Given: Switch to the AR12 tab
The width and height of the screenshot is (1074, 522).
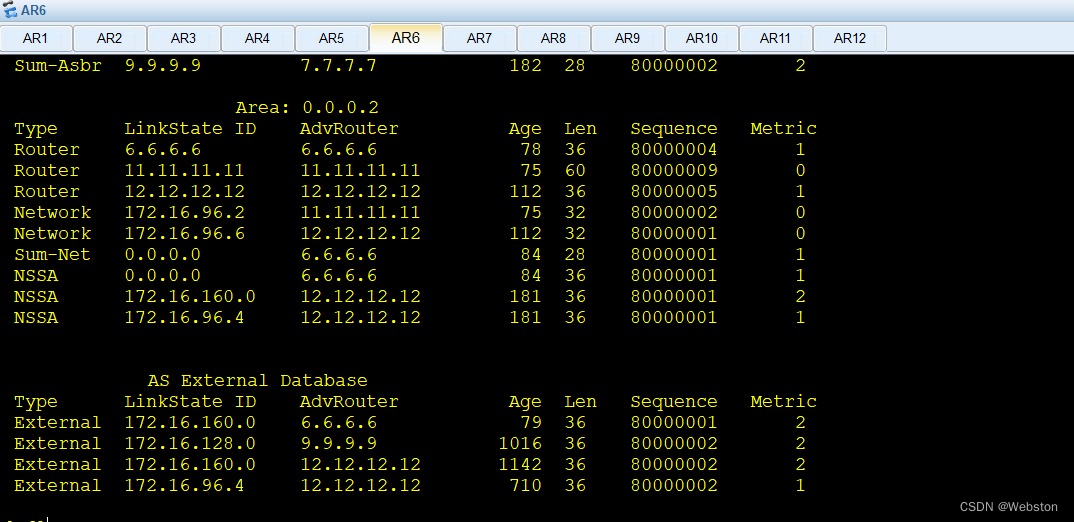Looking at the screenshot, I should pyautogui.click(x=849, y=38).
